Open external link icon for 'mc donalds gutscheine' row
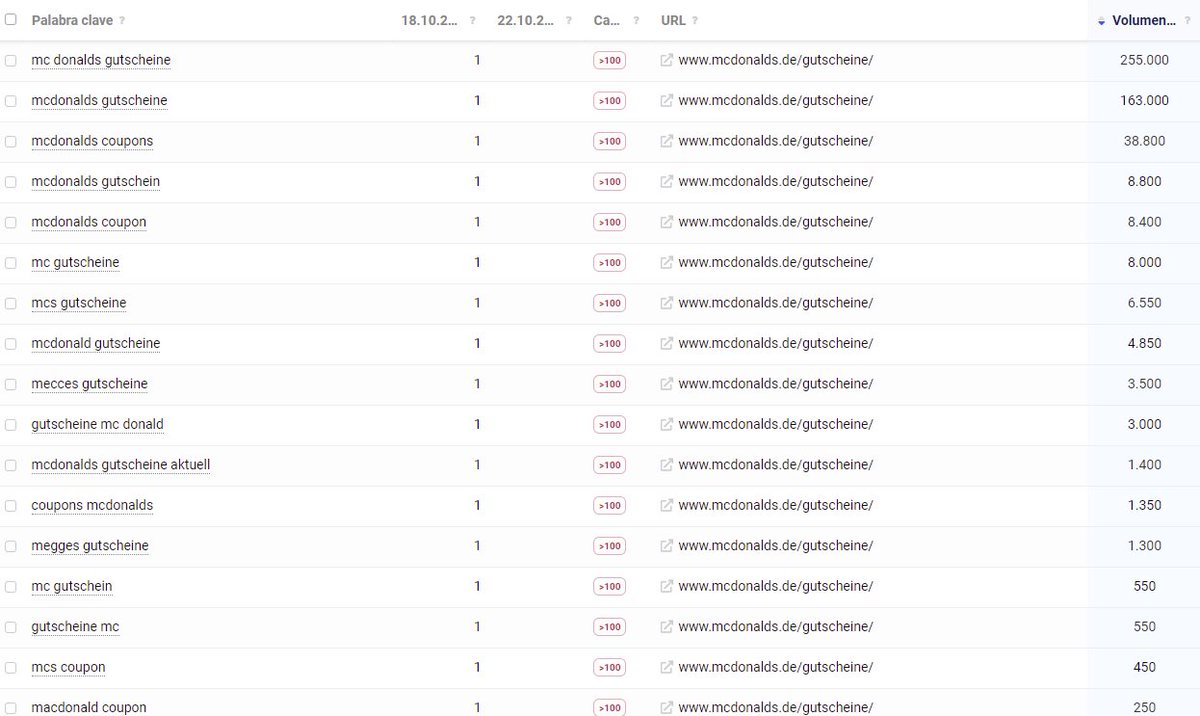The height and width of the screenshot is (716, 1200). coord(667,60)
